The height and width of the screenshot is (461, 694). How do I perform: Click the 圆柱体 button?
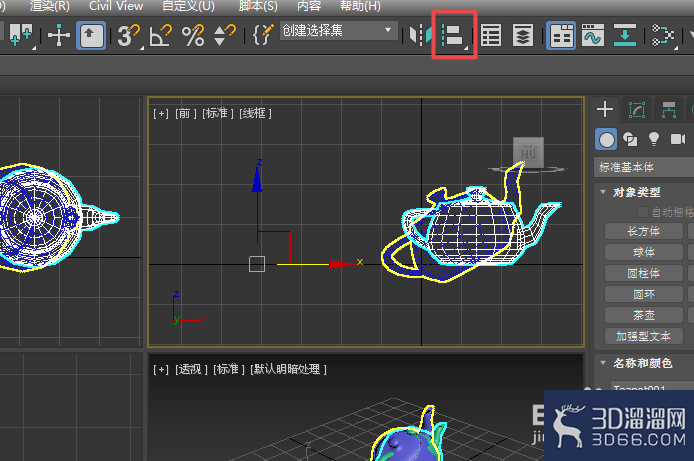[644, 273]
